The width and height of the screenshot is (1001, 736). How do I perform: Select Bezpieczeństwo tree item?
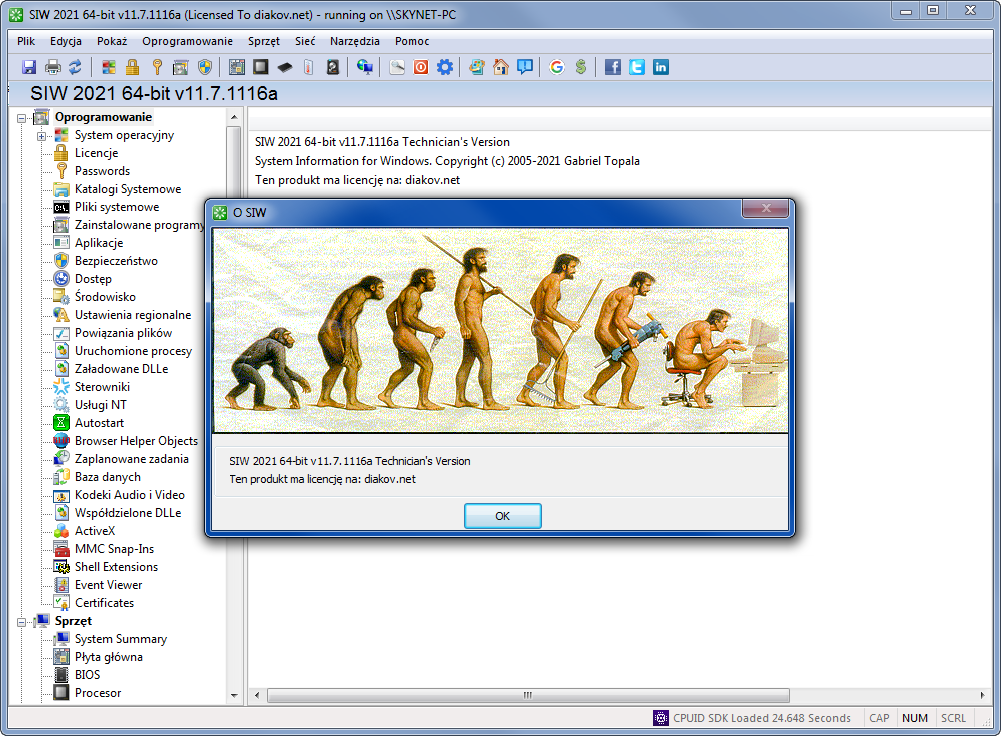(116, 261)
